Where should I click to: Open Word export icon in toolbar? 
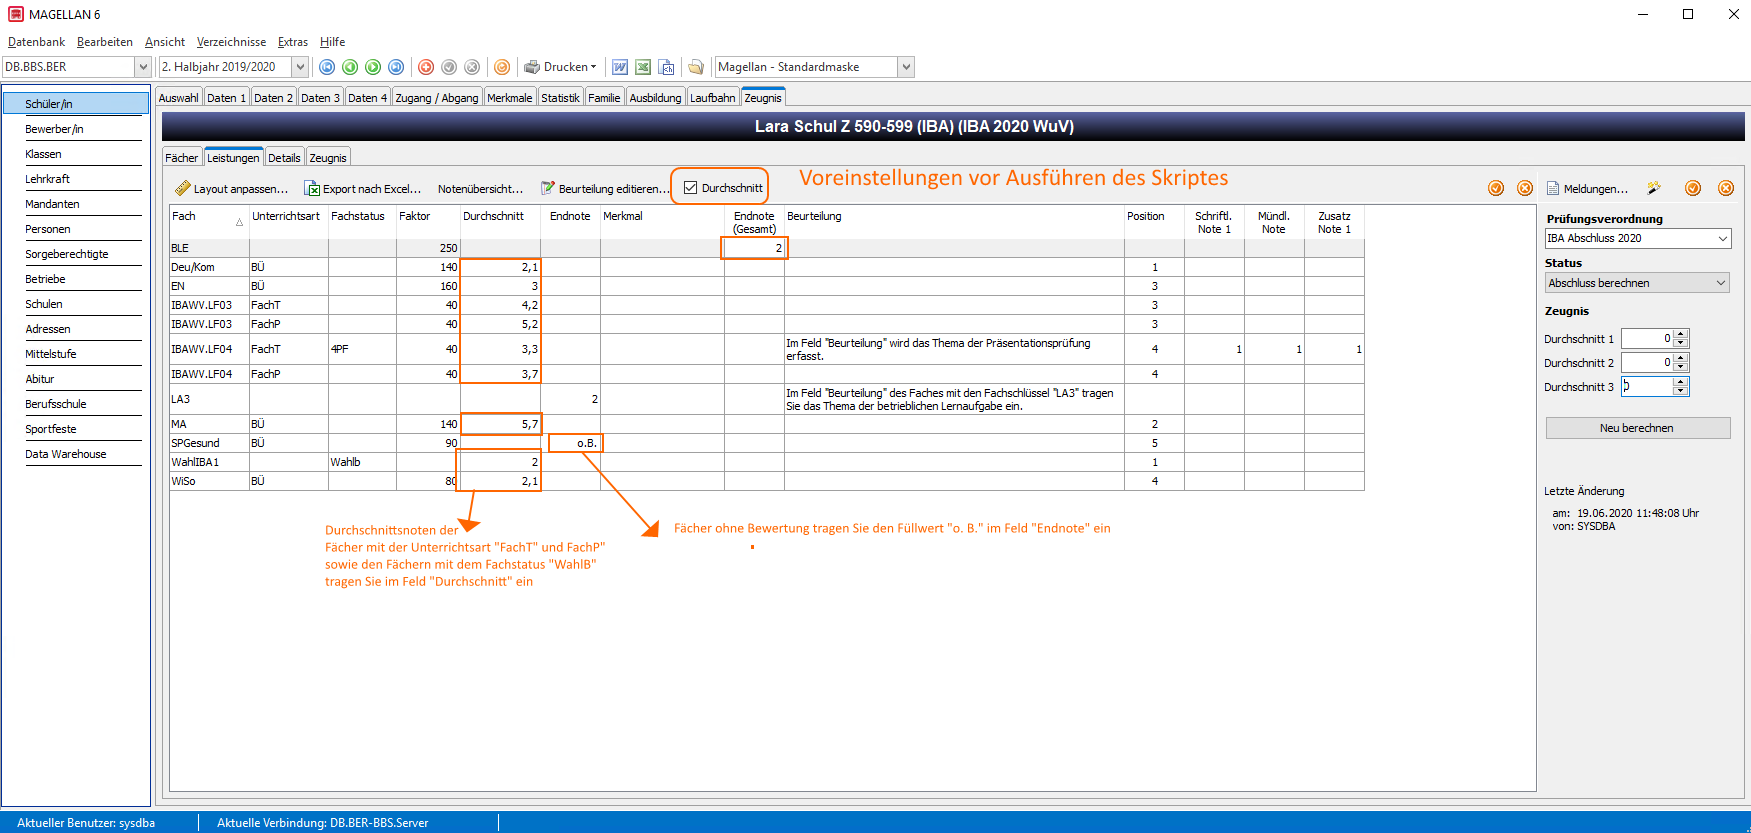pos(620,67)
